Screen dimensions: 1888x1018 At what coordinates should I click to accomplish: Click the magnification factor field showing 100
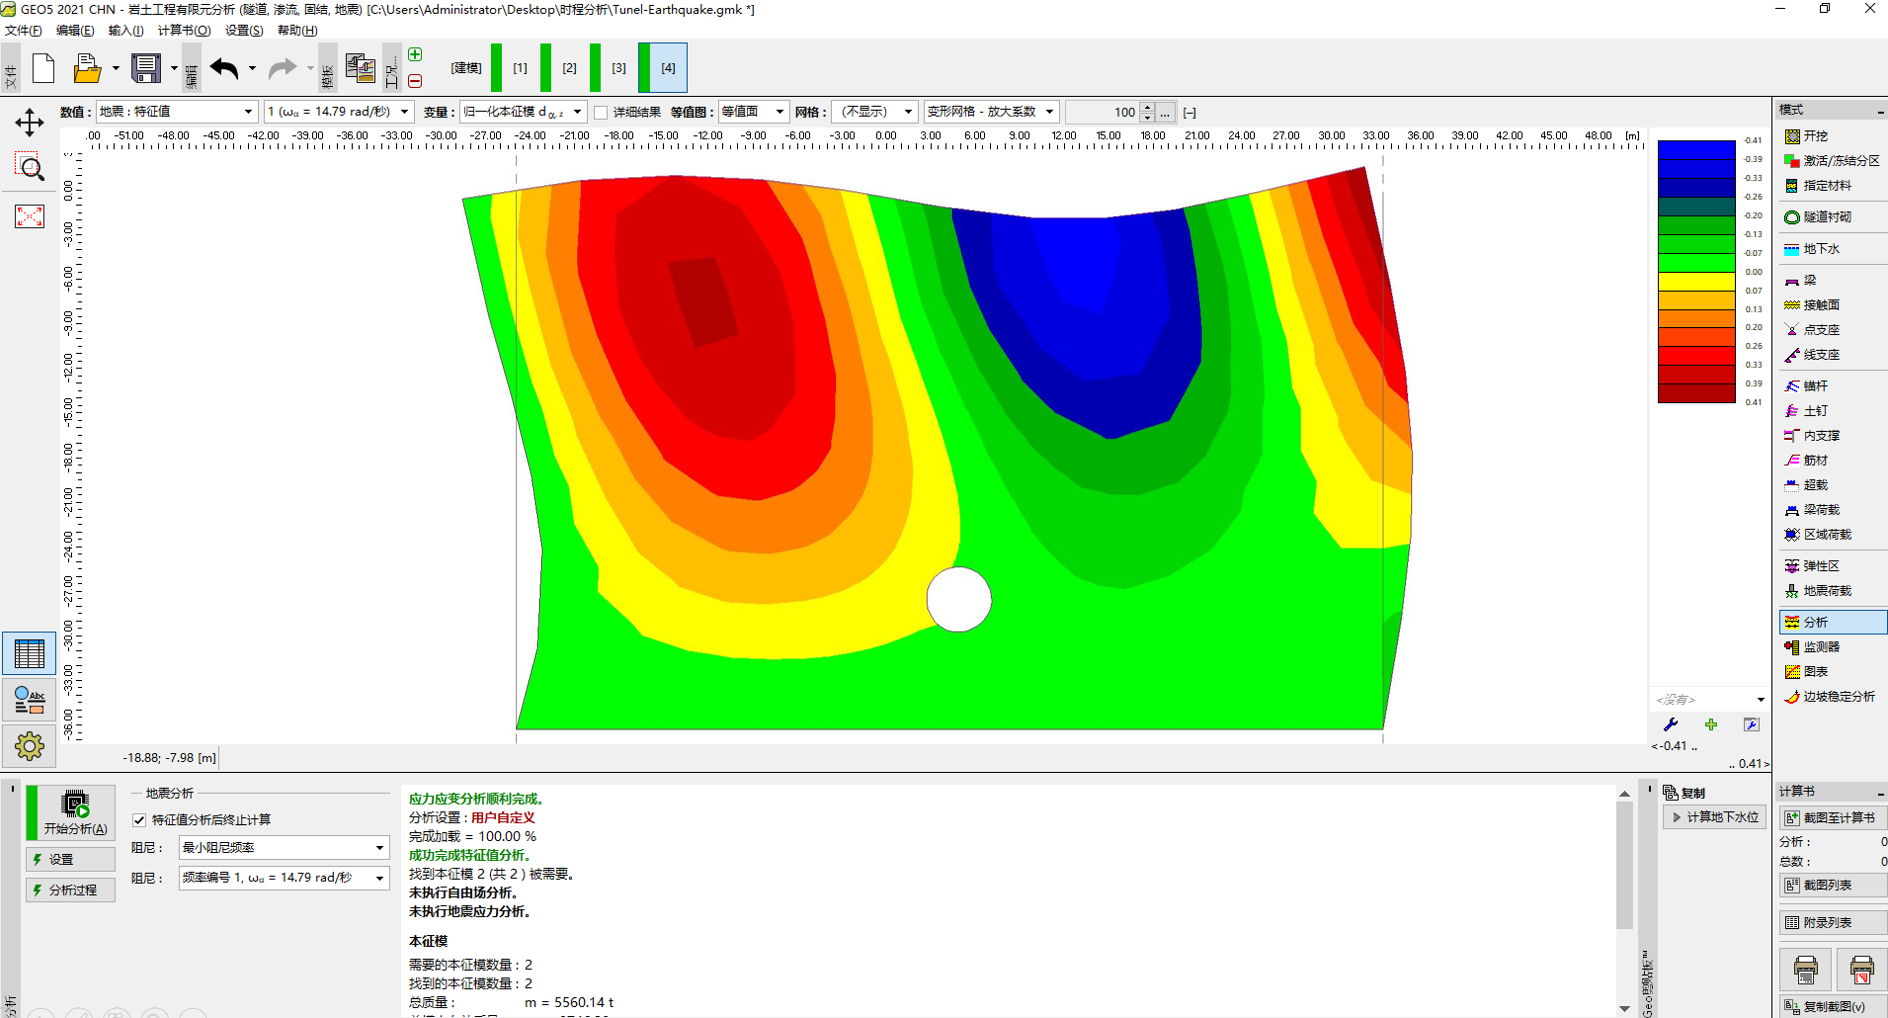1102,112
